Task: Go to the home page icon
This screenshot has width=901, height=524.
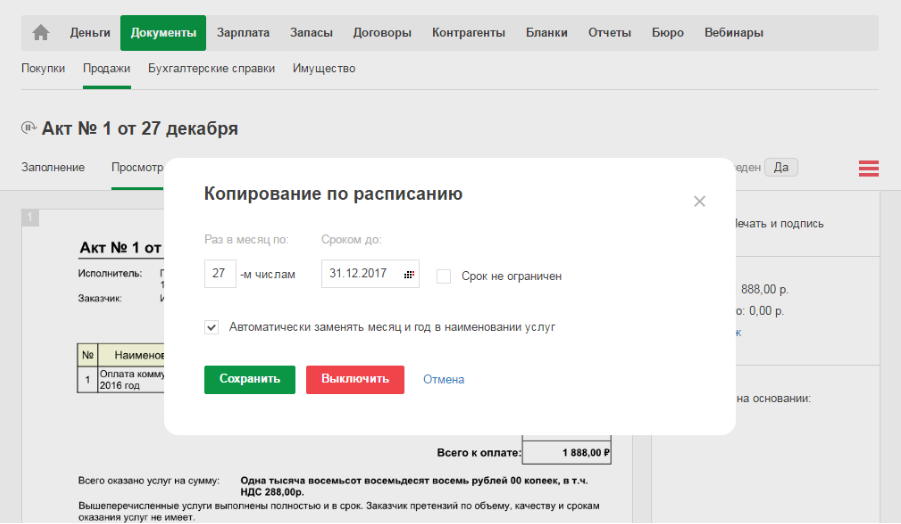Action: (x=41, y=33)
